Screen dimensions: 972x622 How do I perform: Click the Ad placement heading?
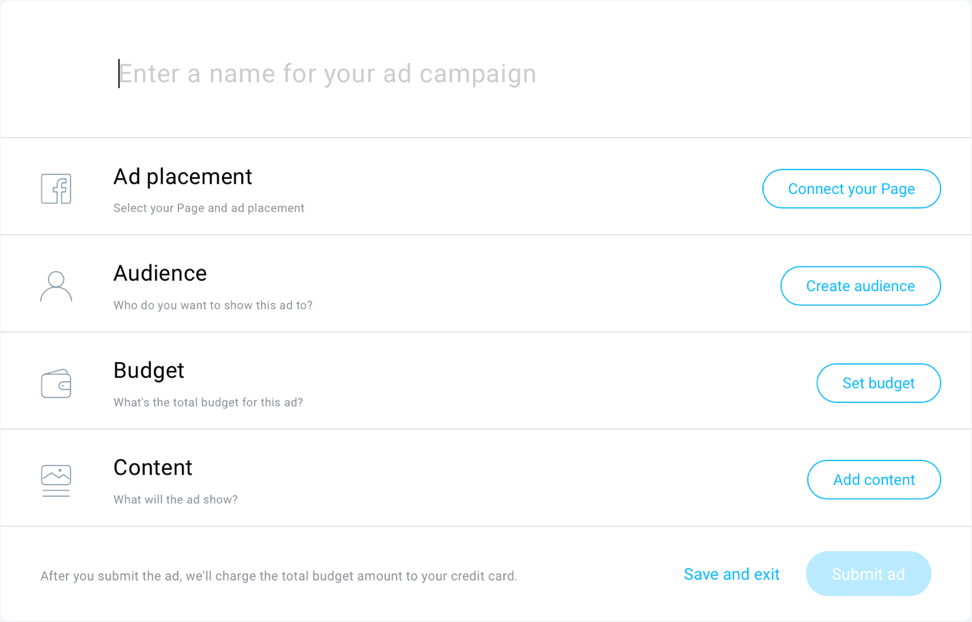click(183, 177)
